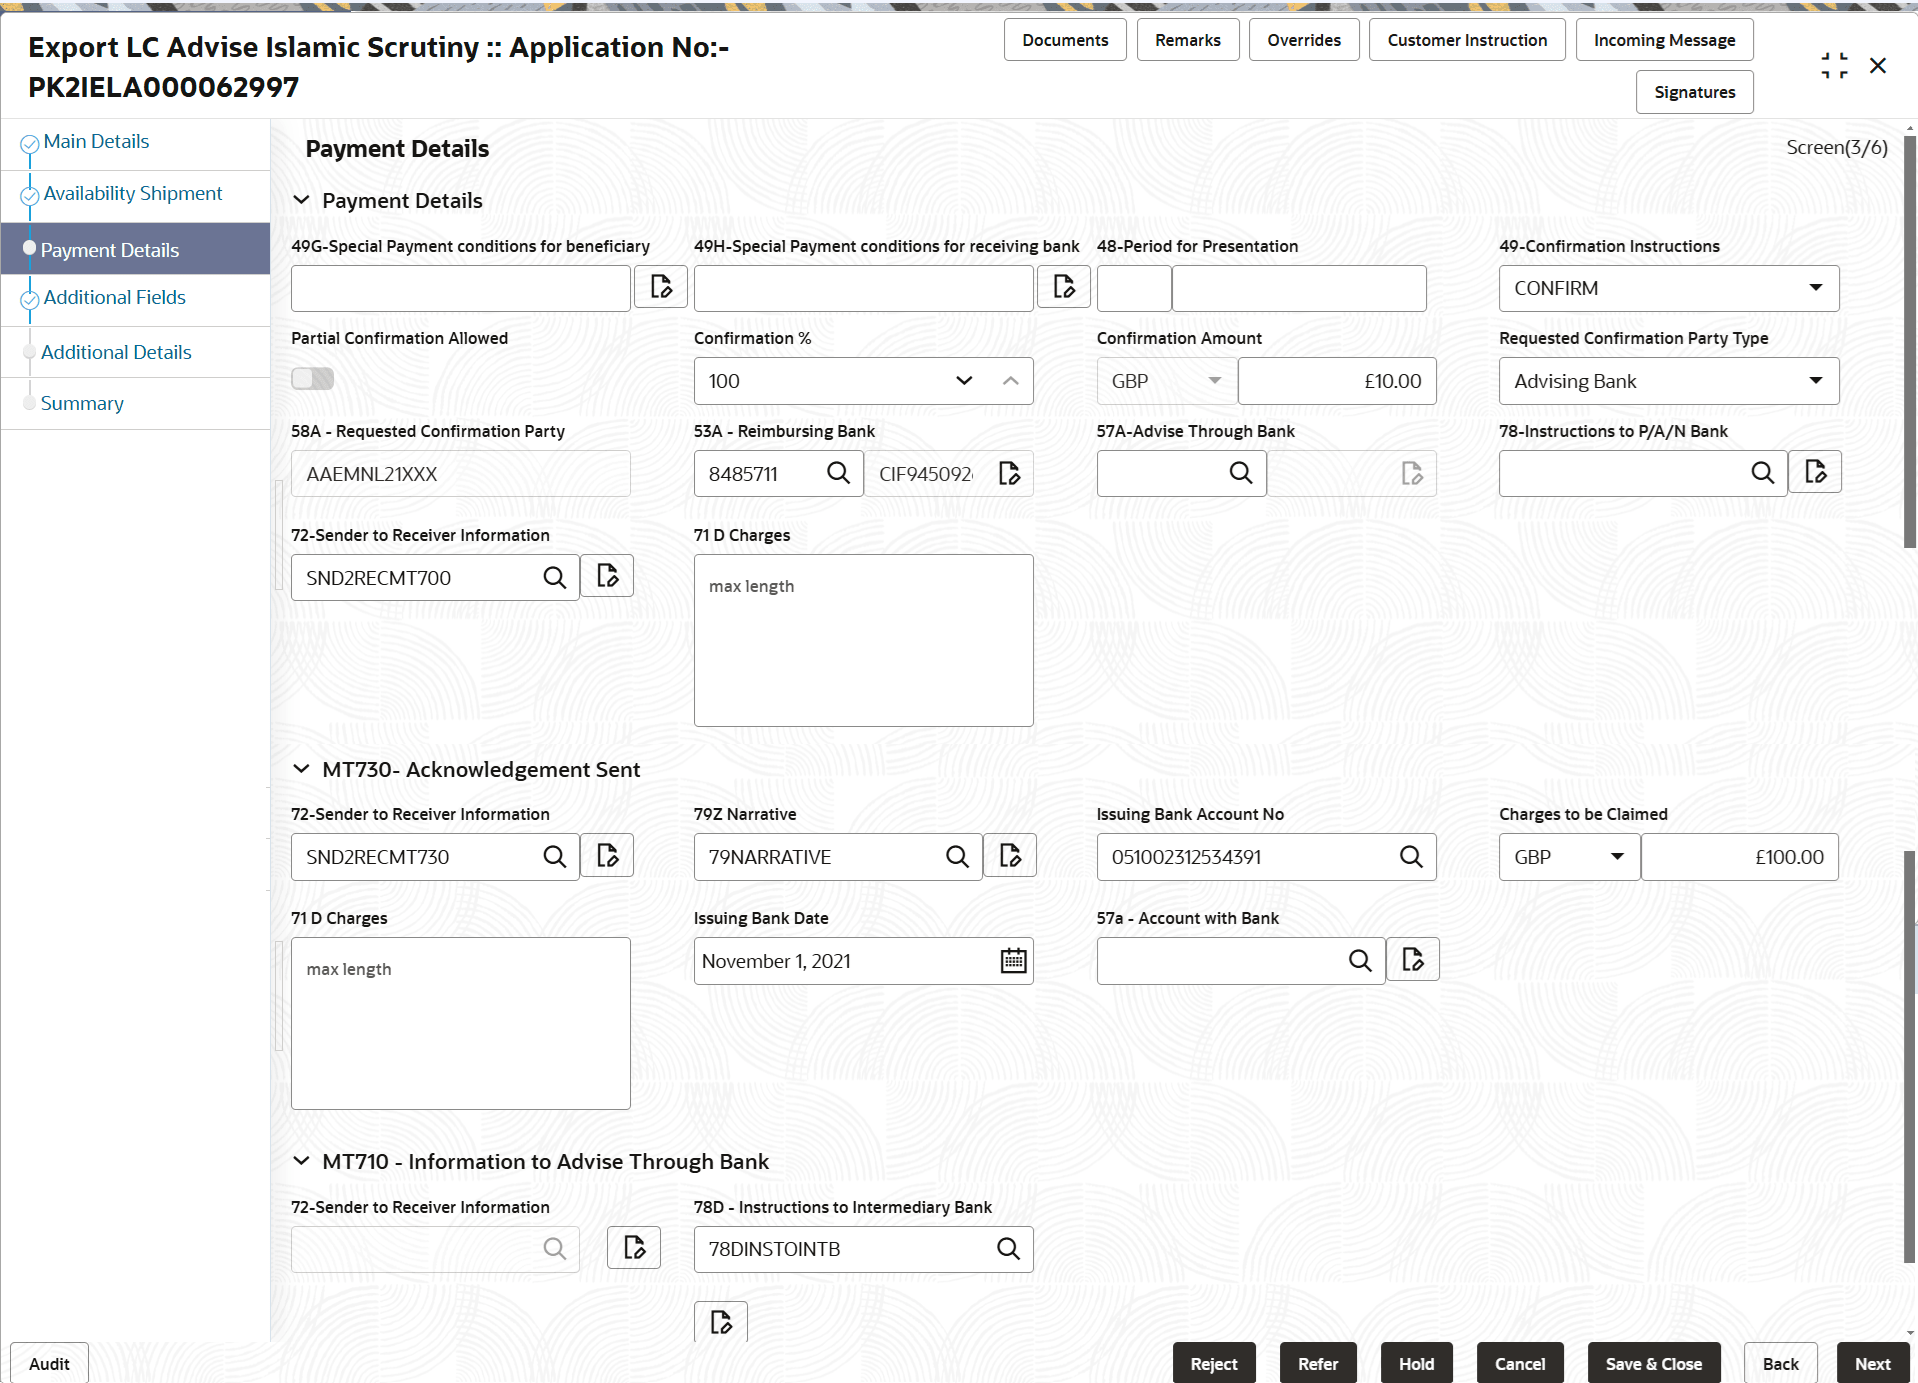
Task: Switch to the Overrides view
Action: [x=1303, y=39]
